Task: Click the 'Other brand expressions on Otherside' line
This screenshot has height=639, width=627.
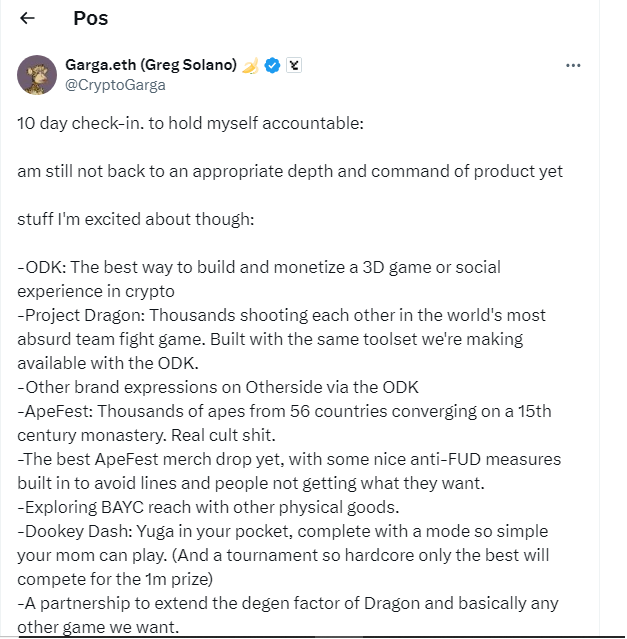Action: pyautogui.click(x=218, y=387)
